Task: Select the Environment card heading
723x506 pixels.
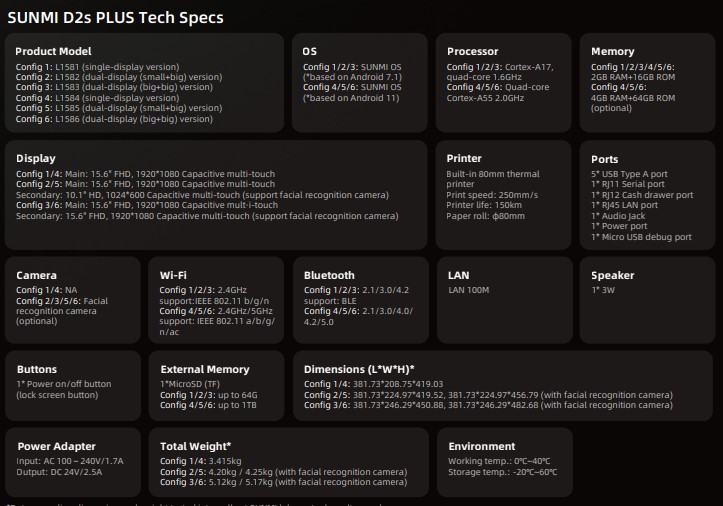Action: (x=482, y=446)
